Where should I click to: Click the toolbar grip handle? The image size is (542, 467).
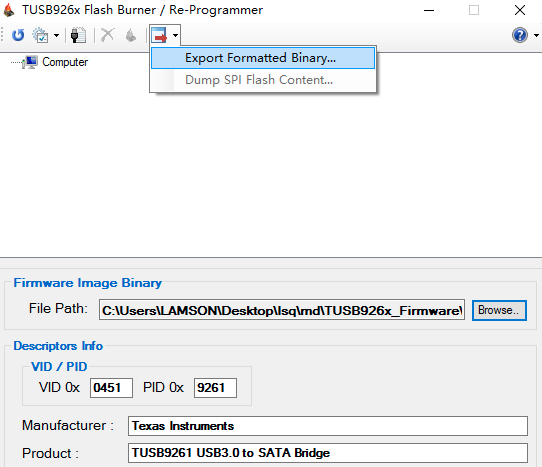click(x=2, y=35)
